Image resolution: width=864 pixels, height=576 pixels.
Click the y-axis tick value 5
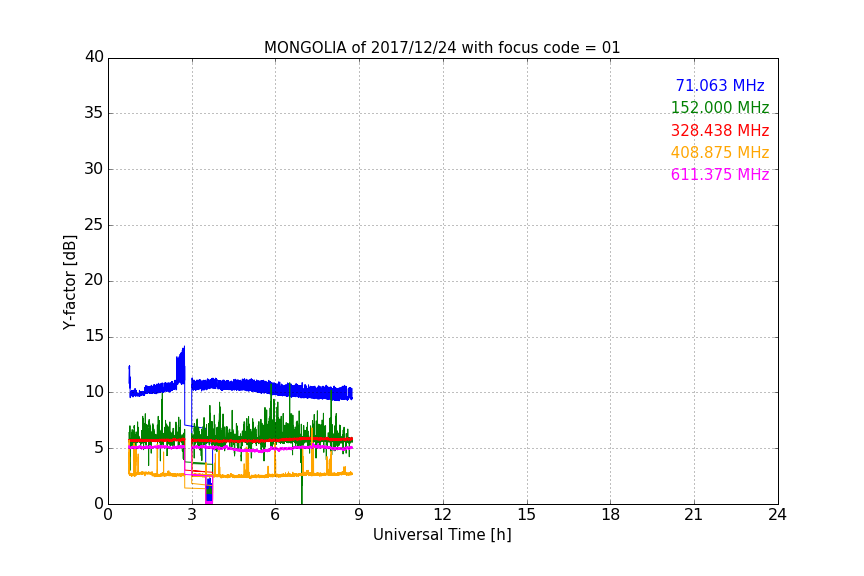click(x=99, y=448)
